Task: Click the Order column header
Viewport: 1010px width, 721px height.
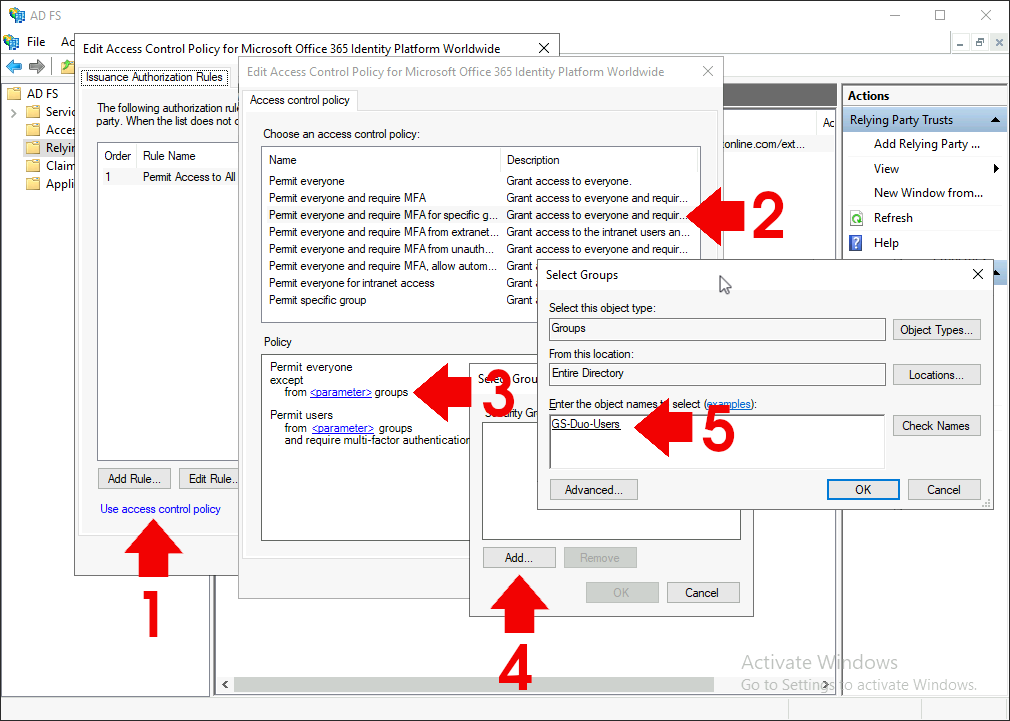Action: pyautogui.click(x=118, y=156)
